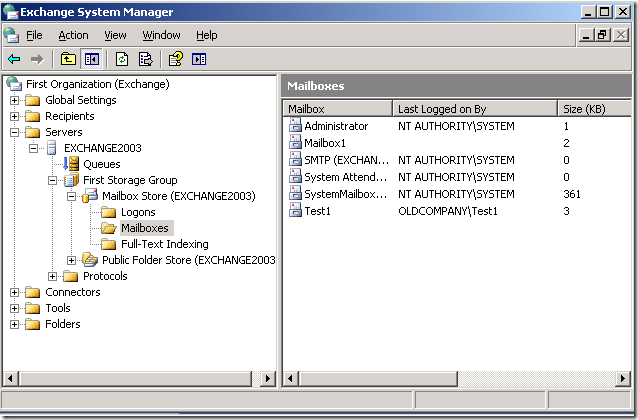Expand the Connectors node
The width and height of the screenshot is (638, 420).
(14, 292)
